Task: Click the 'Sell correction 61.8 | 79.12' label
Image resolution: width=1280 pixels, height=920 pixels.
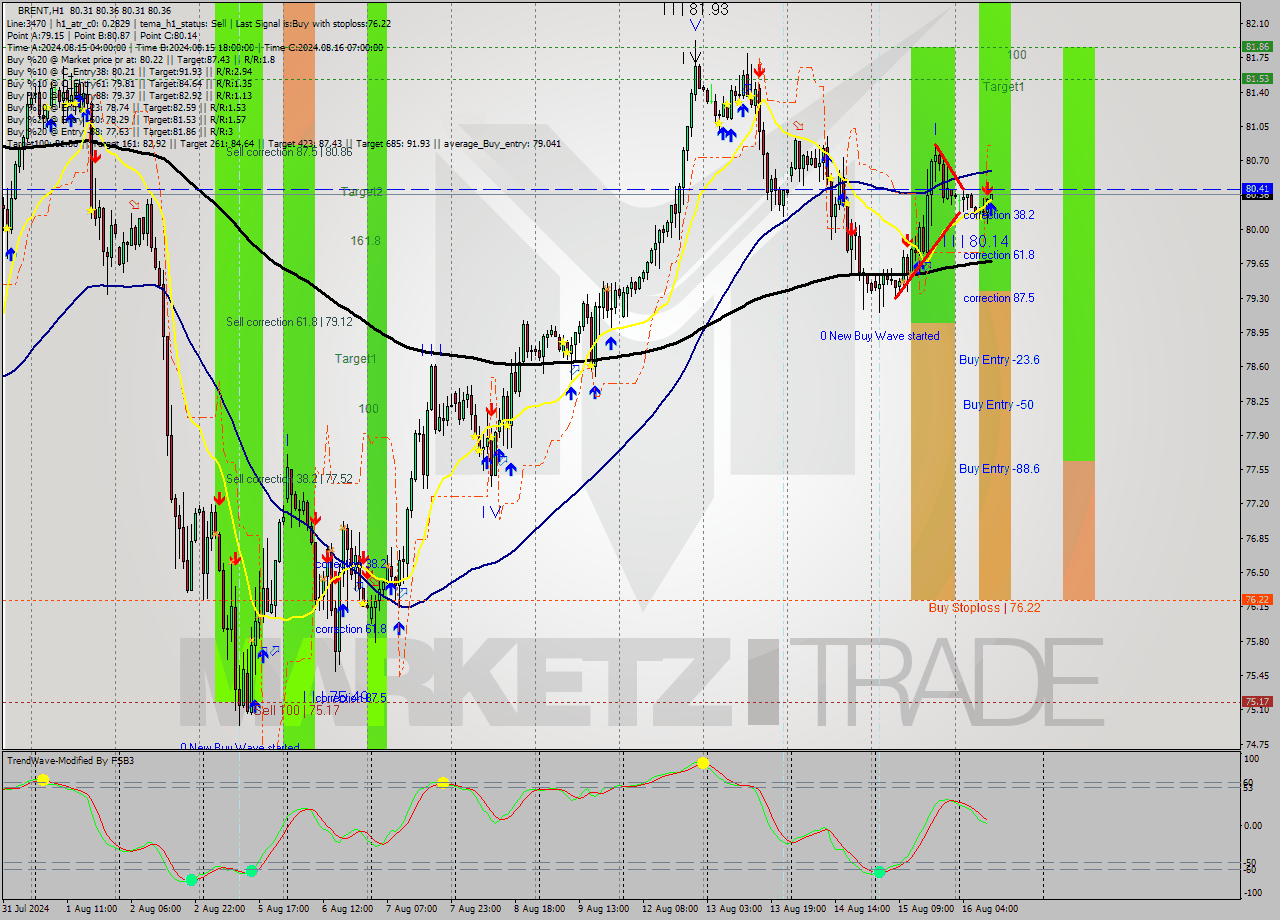Action: click(289, 322)
